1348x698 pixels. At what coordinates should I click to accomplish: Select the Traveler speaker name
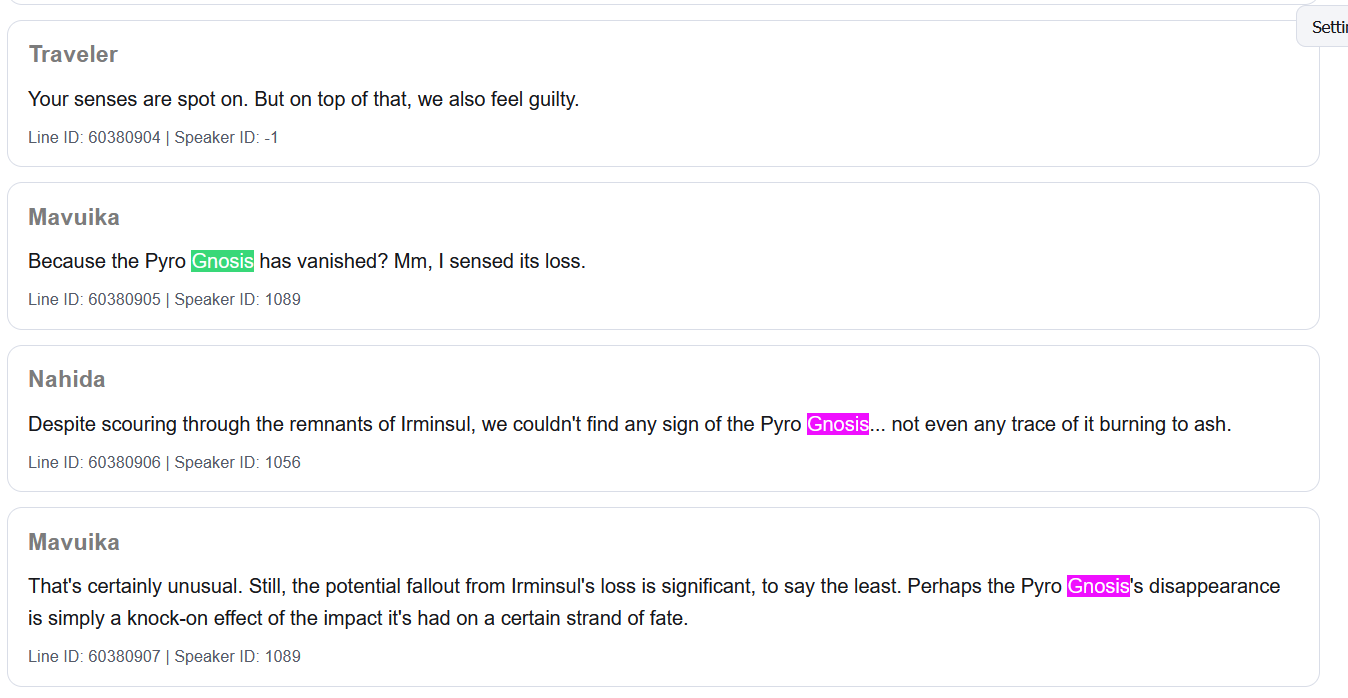(x=73, y=54)
